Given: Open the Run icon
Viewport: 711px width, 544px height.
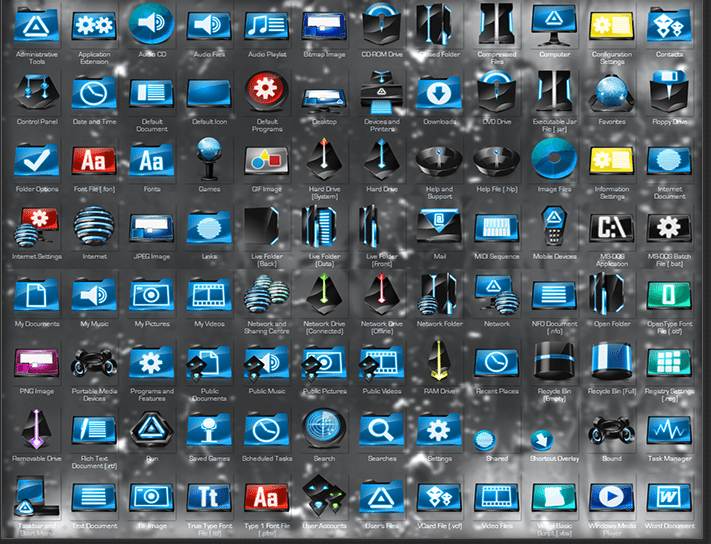Looking at the screenshot, I should [x=152, y=428].
